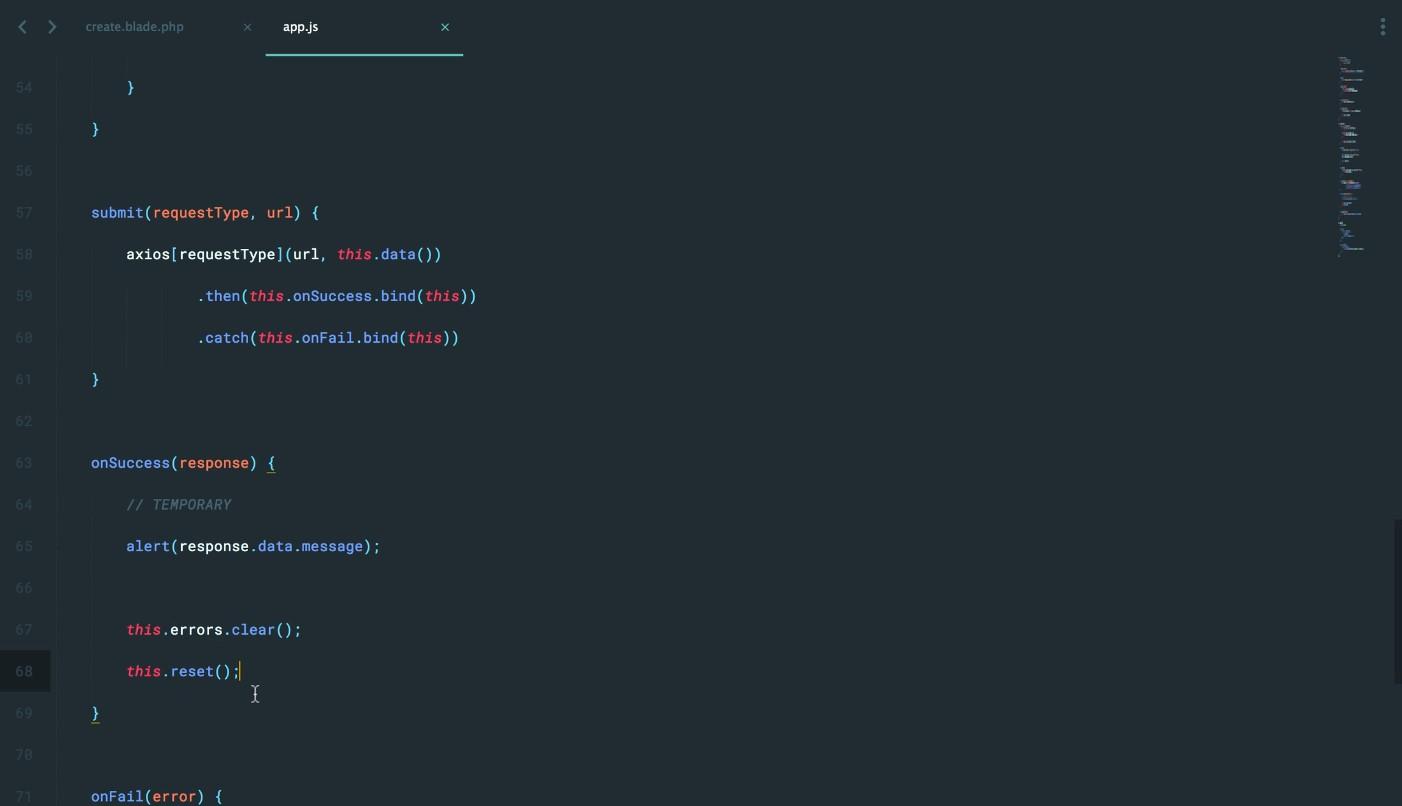Screen dimensions: 1402x806
Task: Close the app.js tab
Action: [x=445, y=27]
